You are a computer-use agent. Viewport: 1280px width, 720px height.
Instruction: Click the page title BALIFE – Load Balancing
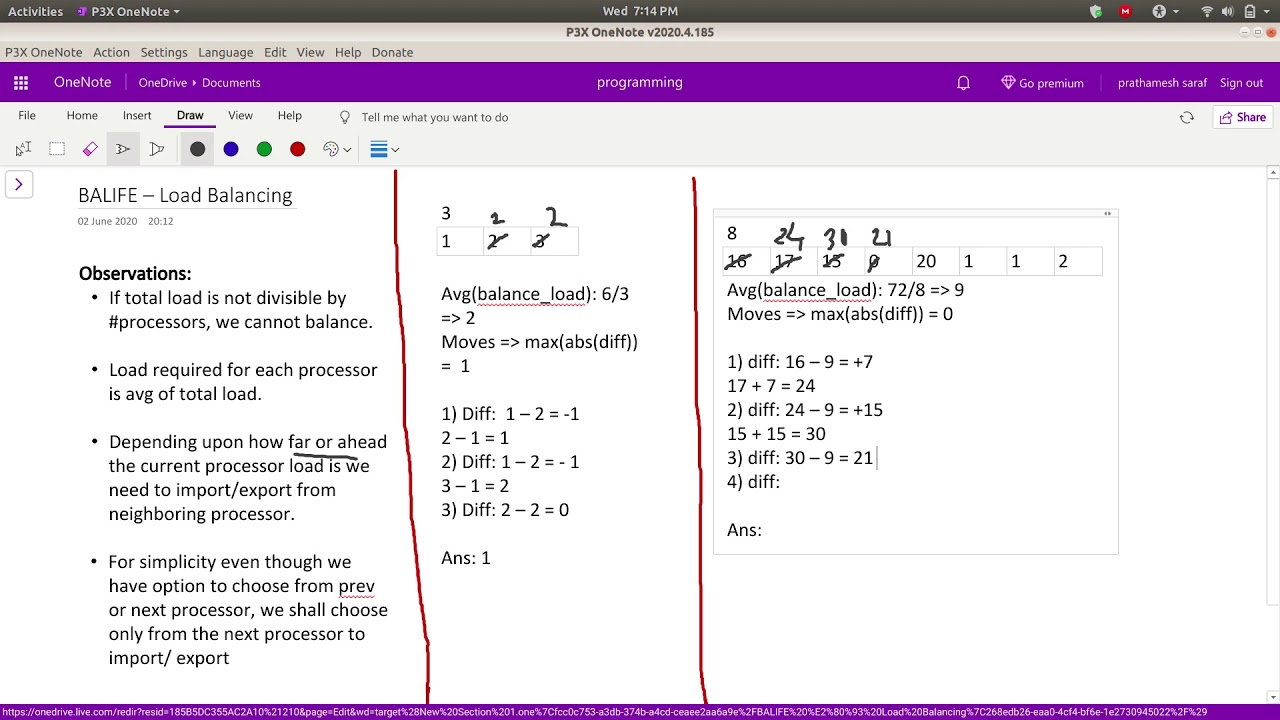click(185, 195)
